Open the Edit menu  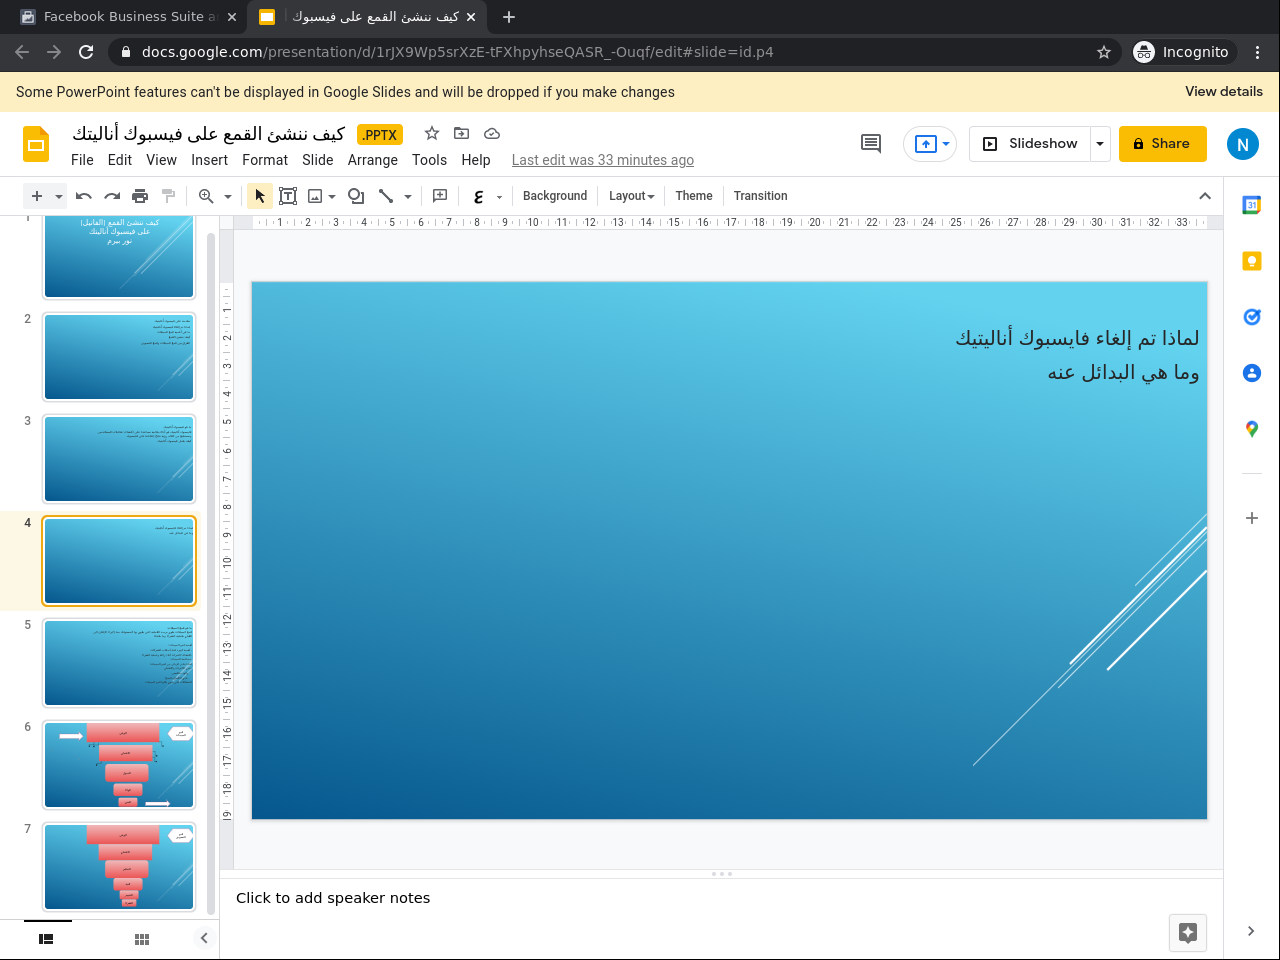[x=120, y=160]
